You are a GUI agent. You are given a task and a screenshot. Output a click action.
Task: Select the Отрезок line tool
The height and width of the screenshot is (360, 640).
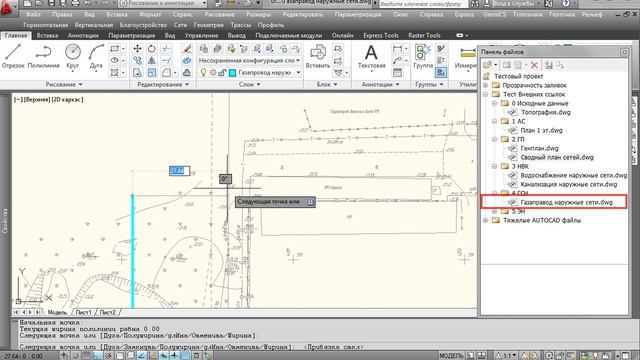[x=13, y=56]
